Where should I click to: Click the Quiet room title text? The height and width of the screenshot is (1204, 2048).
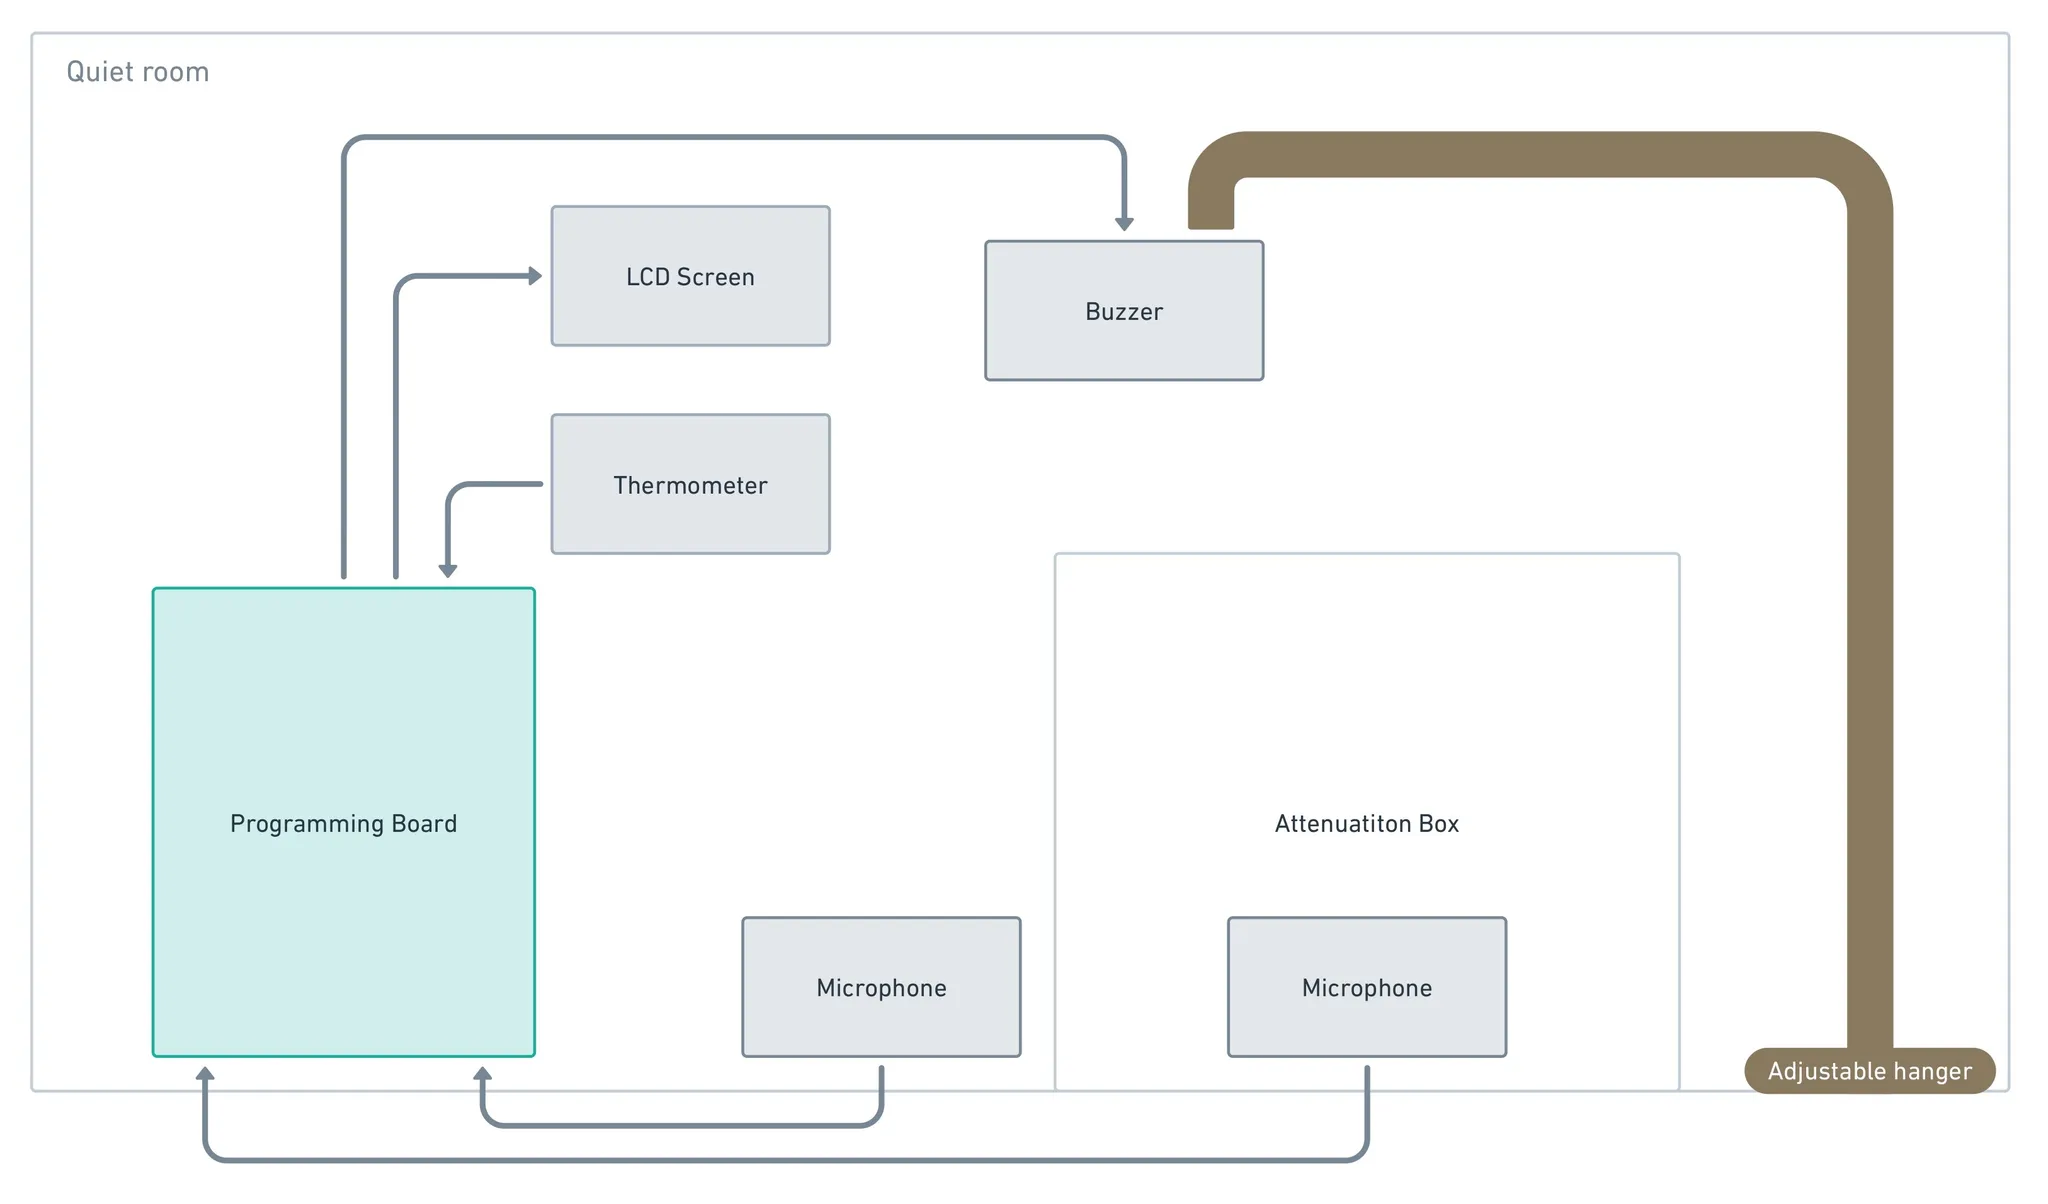click(138, 72)
